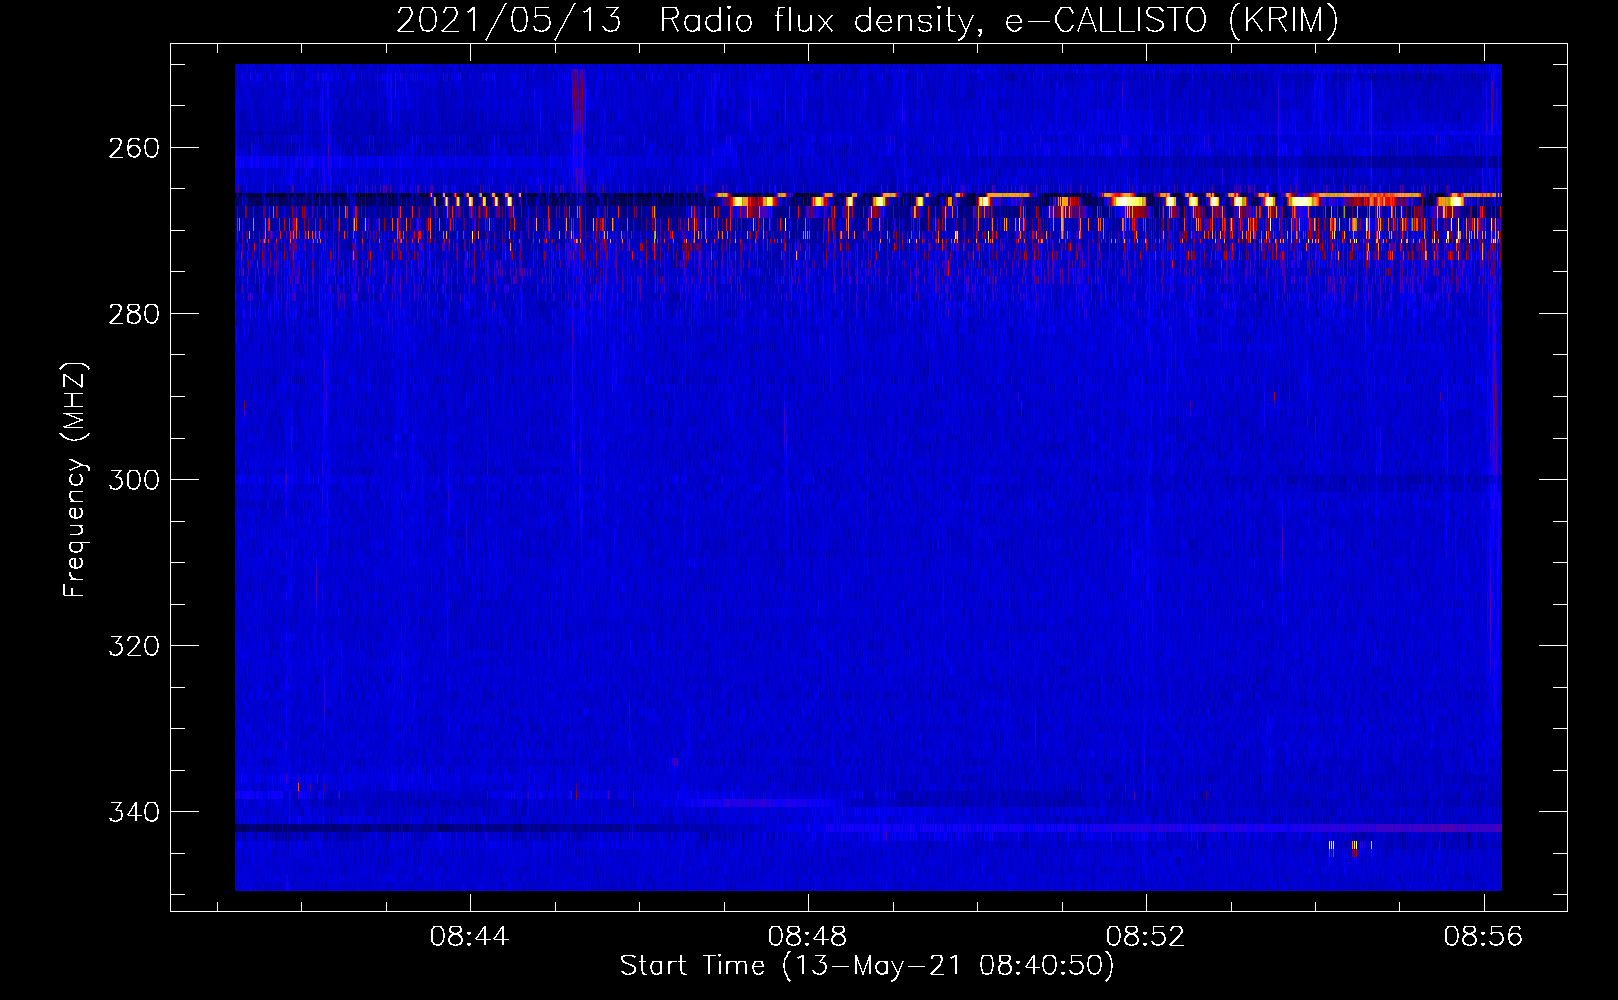Click the 320 frequency tick label
The height and width of the screenshot is (1000, 1618).
point(133,646)
